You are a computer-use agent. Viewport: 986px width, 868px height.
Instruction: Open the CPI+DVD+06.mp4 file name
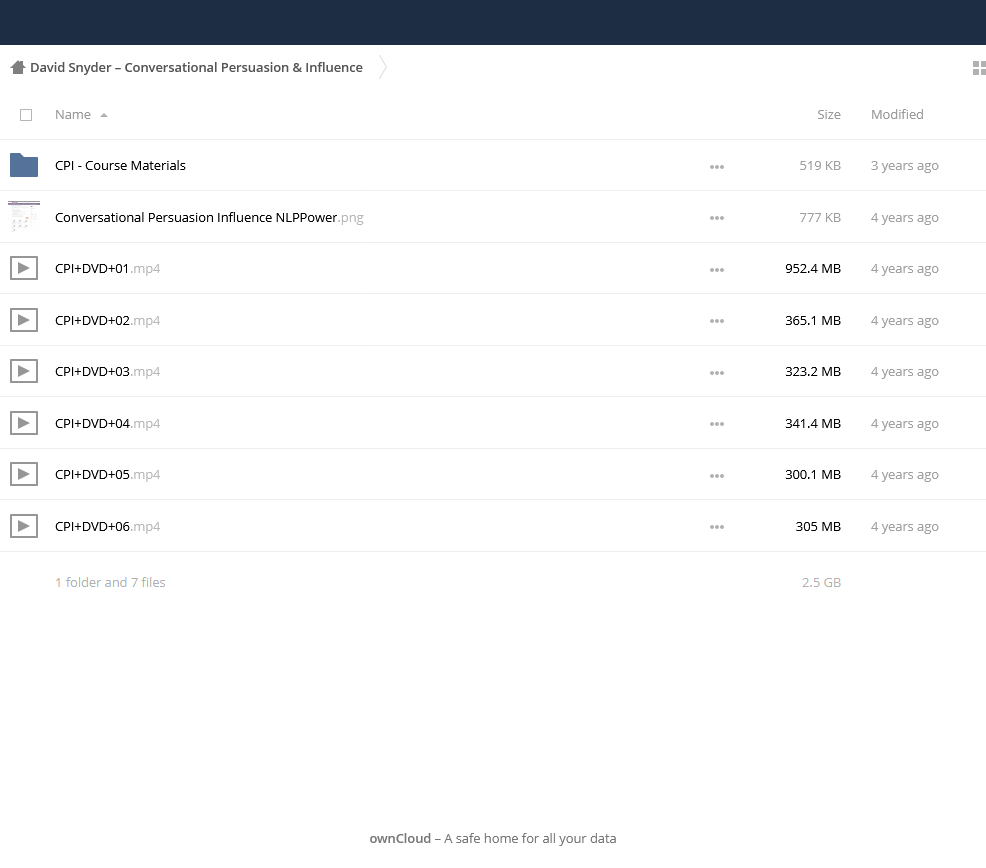(108, 526)
